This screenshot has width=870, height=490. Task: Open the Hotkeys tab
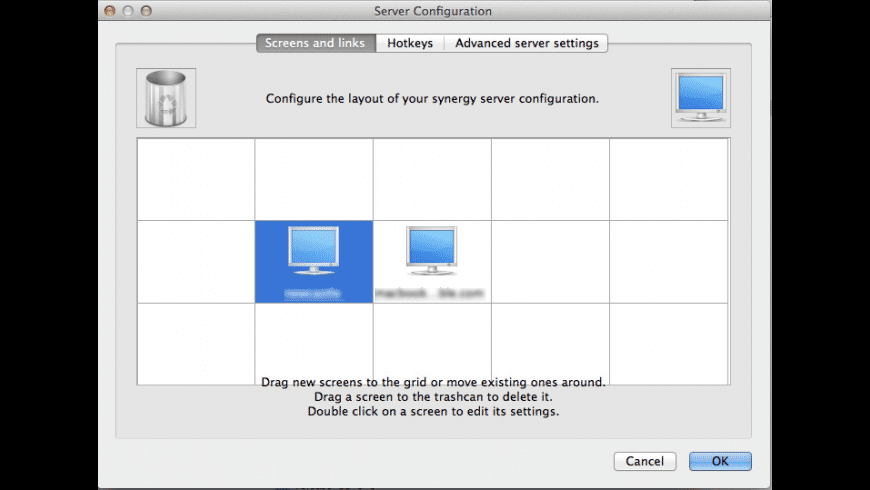[x=410, y=43]
